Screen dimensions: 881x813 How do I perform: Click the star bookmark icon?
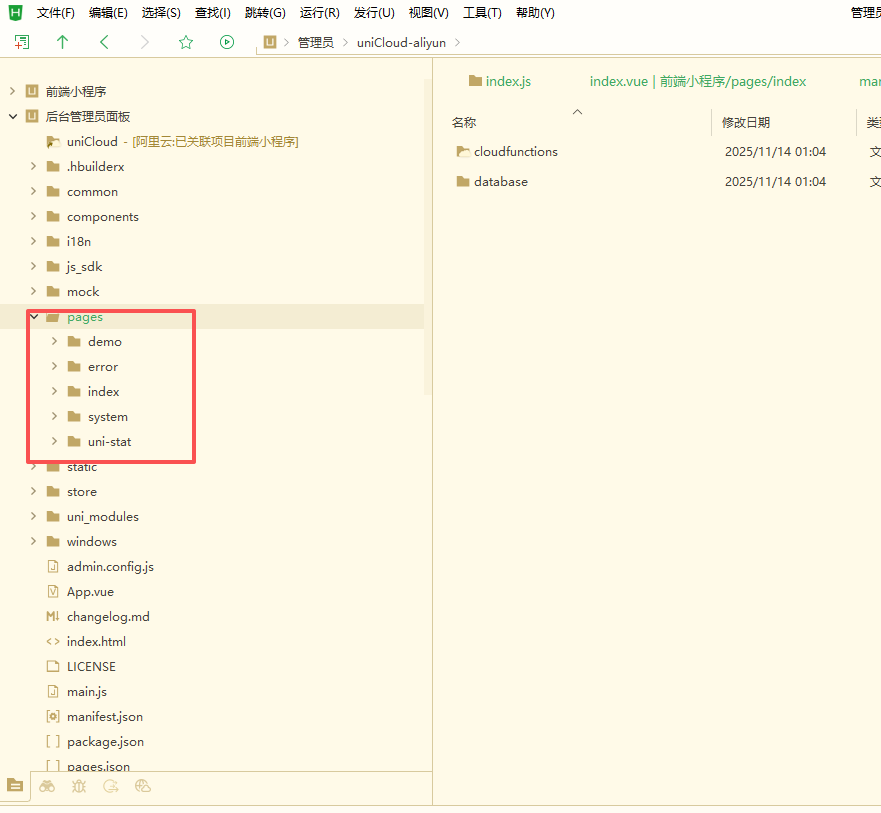point(185,42)
